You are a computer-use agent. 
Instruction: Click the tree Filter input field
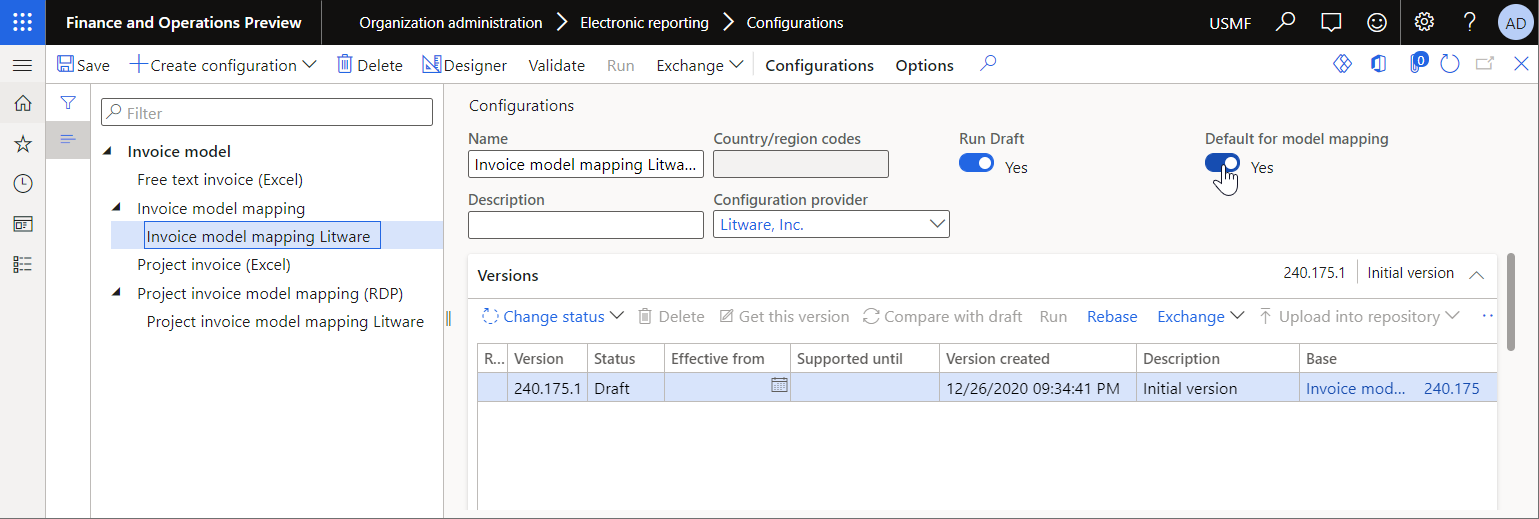(267, 112)
